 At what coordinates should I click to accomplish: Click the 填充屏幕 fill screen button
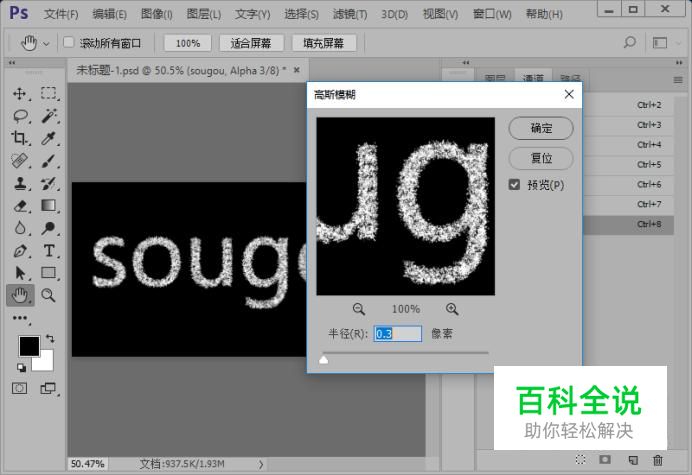pos(323,43)
